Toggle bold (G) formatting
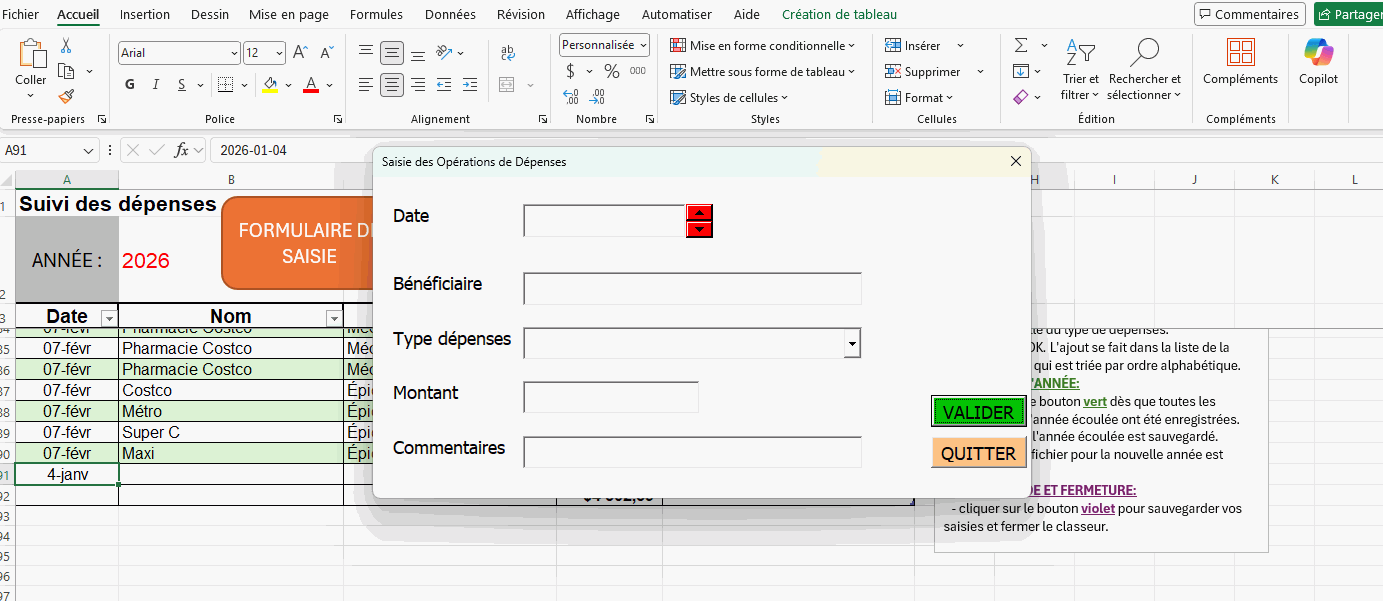Screen dimensions: 1383x601 pos(130,85)
